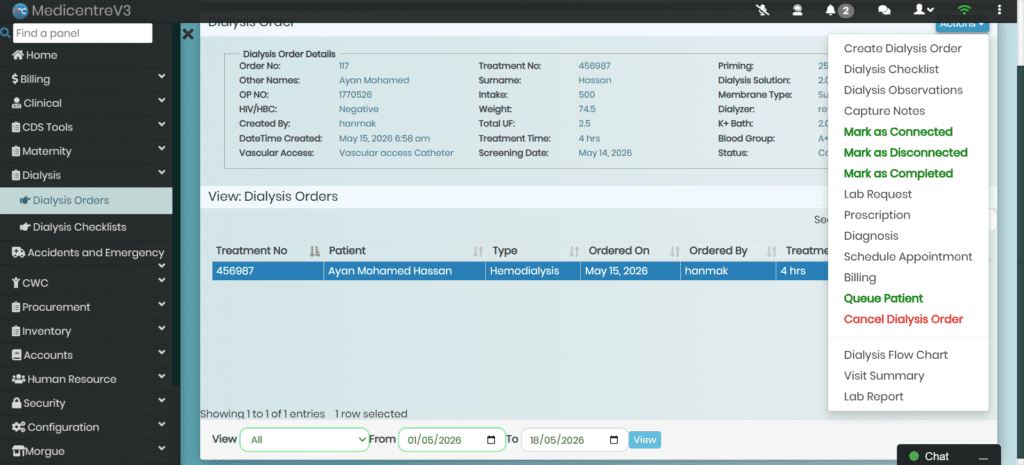Choose Create Dialysis Order from Actions menu
The height and width of the screenshot is (465, 1024).
[x=903, y=48]
